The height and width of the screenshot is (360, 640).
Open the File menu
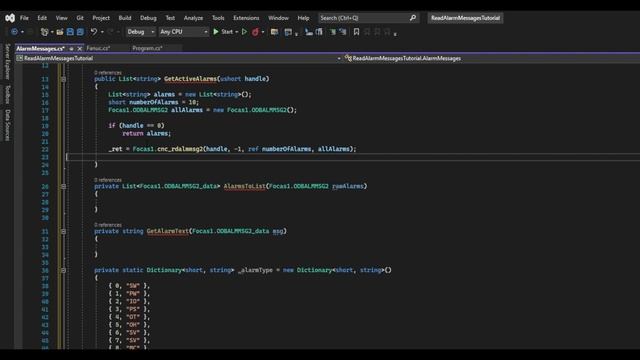click(x=24, y=18)
